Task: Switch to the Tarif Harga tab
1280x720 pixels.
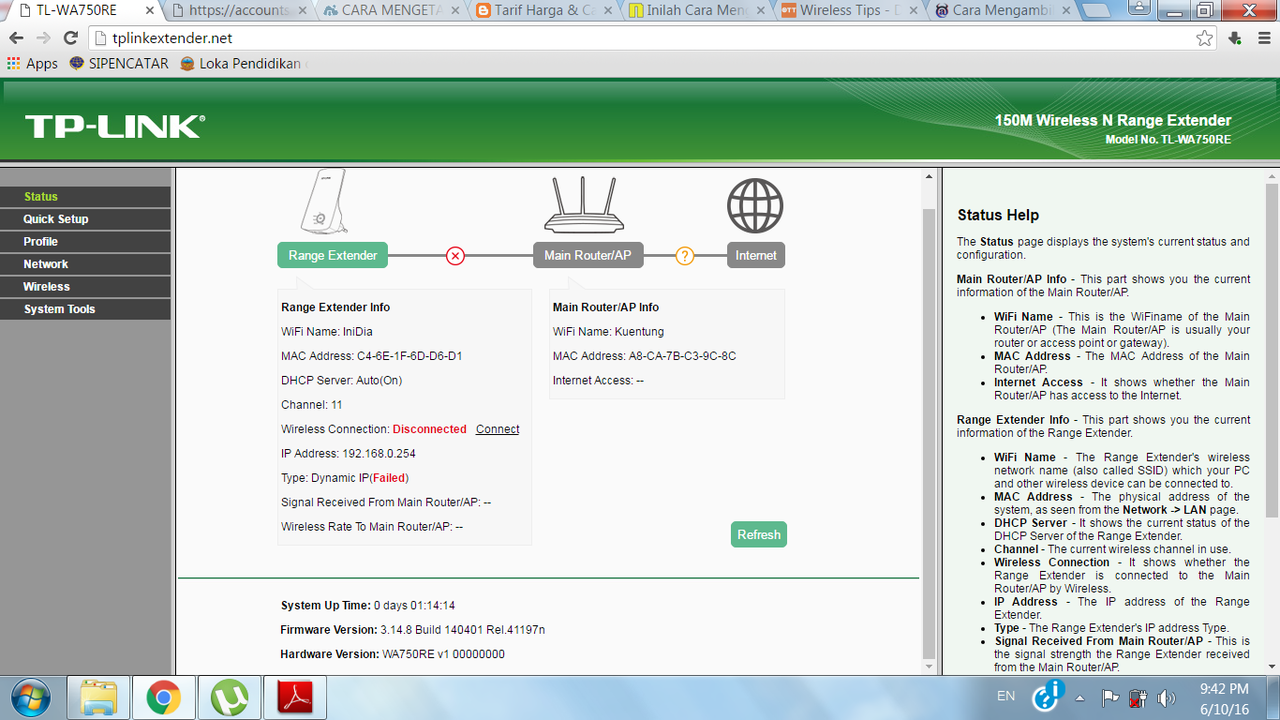Action: point(543,11)
